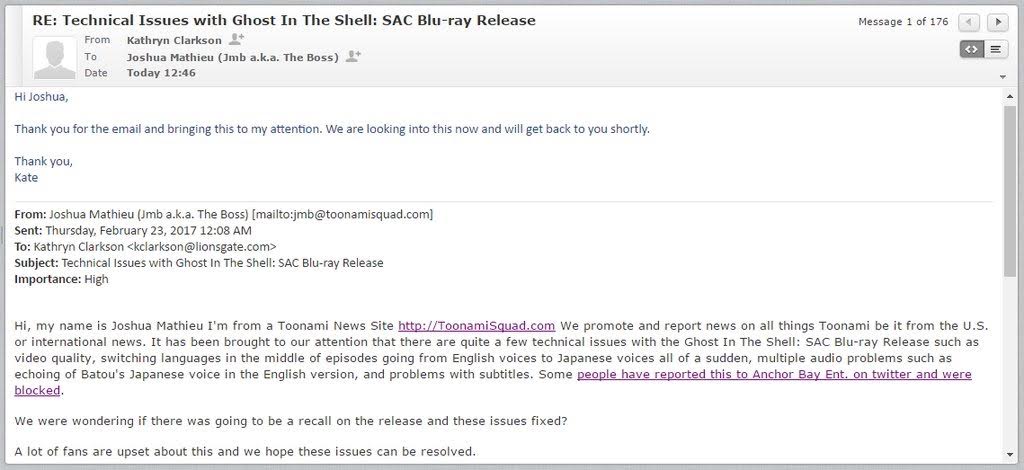Click sender name Kathryn Clarkson

(x=174, y=40)
